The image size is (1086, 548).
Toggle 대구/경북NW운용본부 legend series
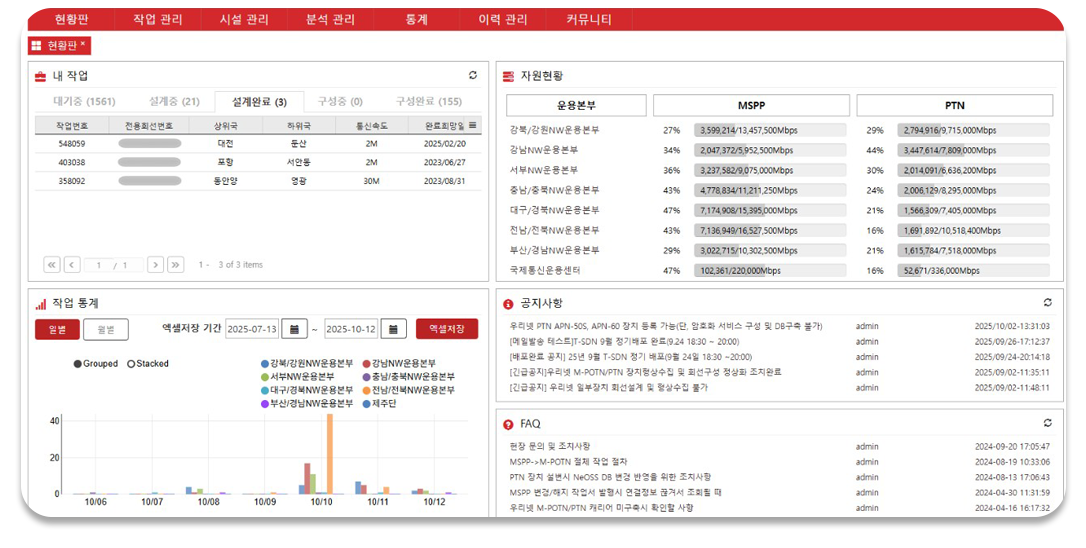click(307, 390)
